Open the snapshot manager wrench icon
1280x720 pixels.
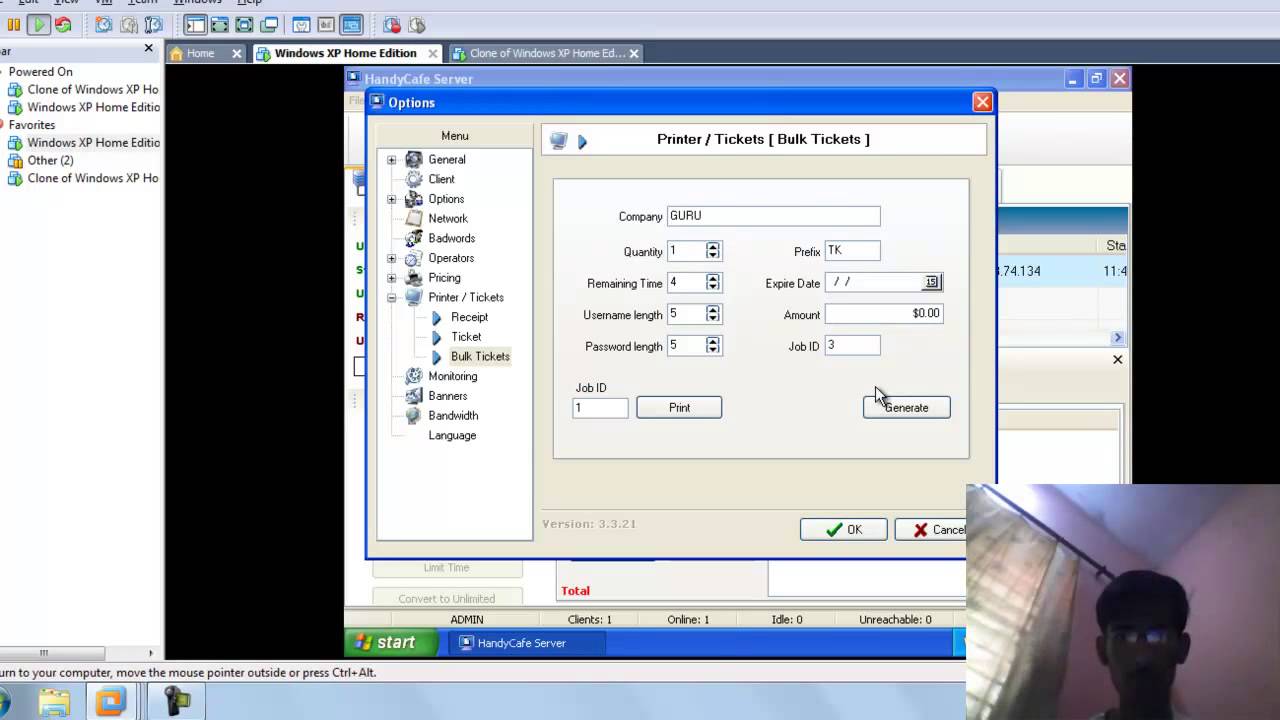(153, 25)
